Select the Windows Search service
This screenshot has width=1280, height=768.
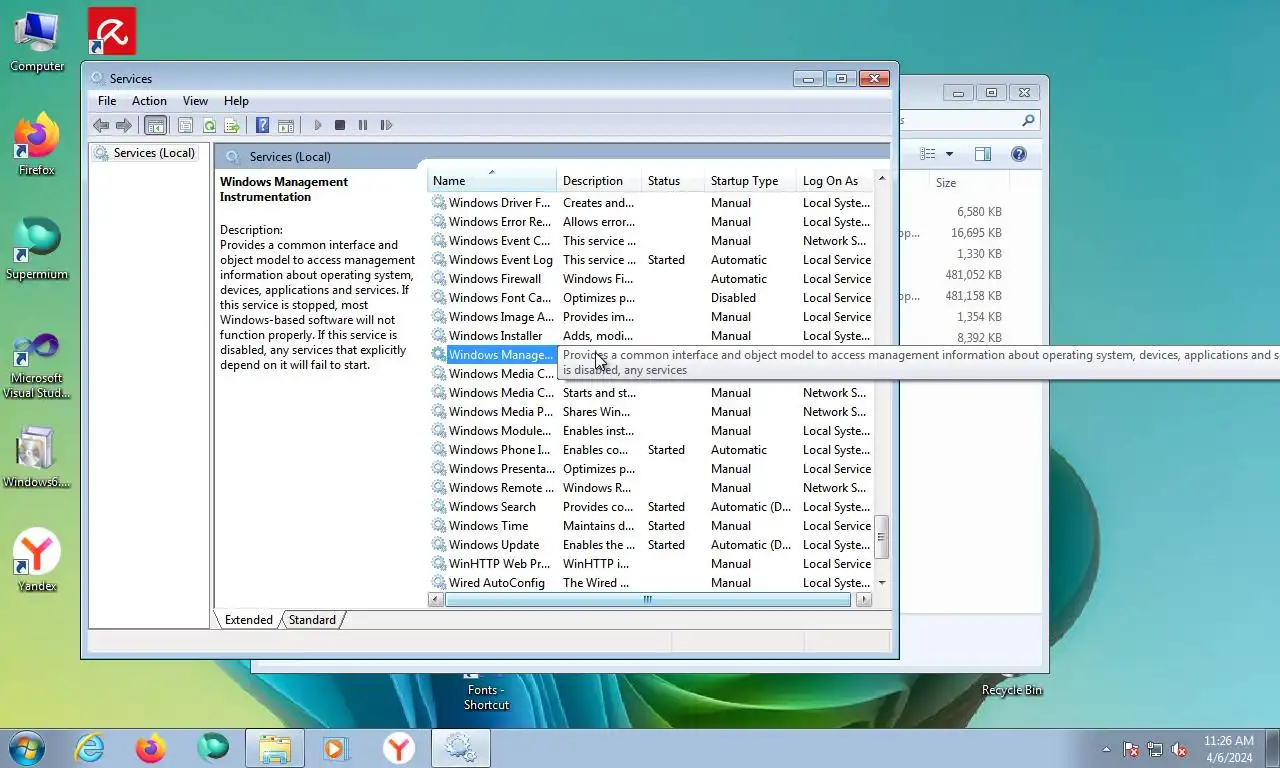pyautogui.click(x=651, y=507)
